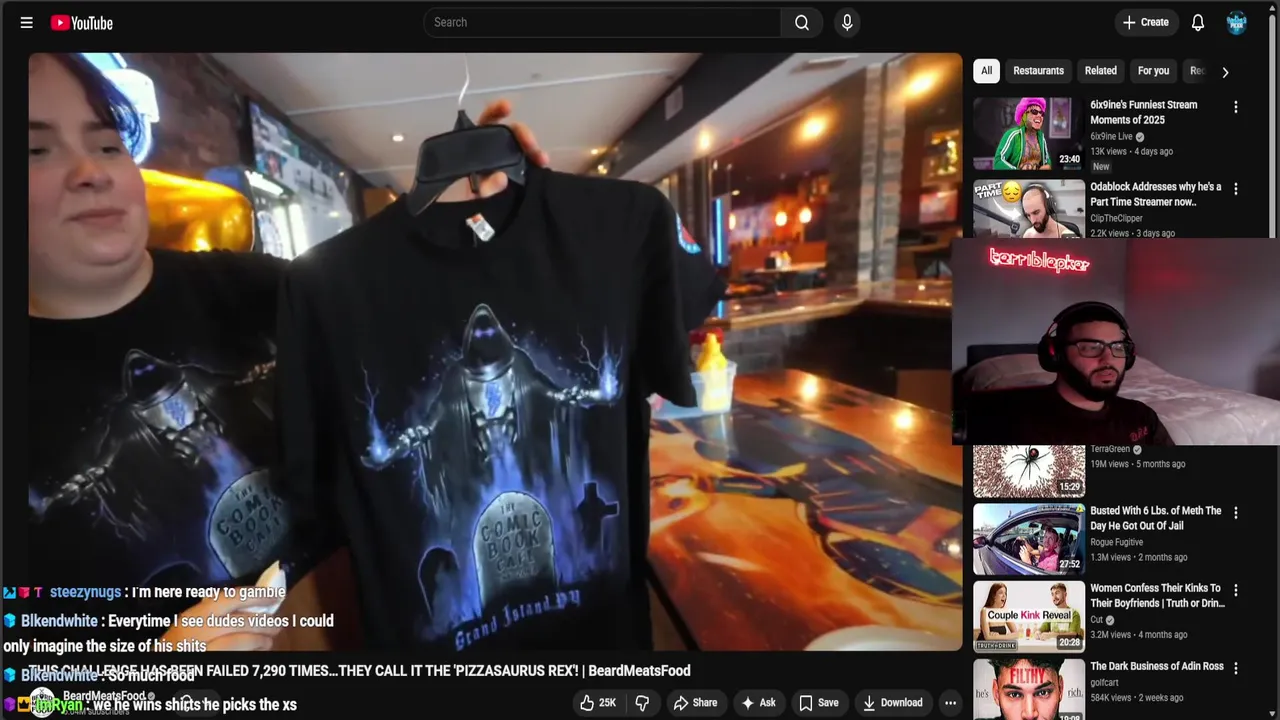Share the video
Screen dimensions: 1280x720
695,703
